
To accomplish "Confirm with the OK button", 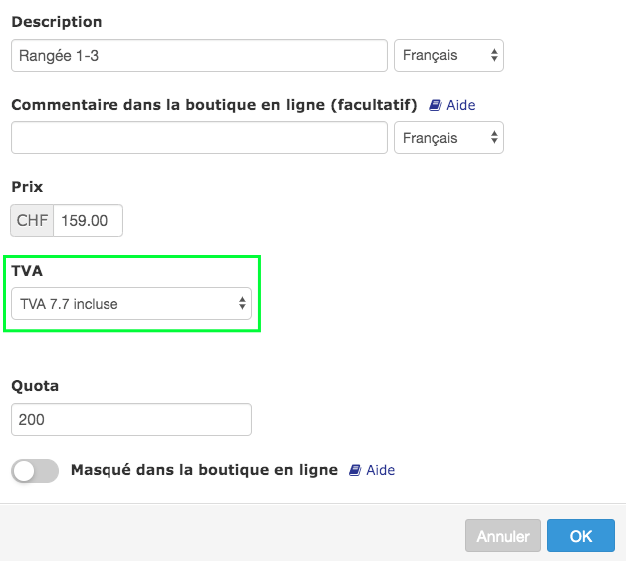I will pos(581,536).
